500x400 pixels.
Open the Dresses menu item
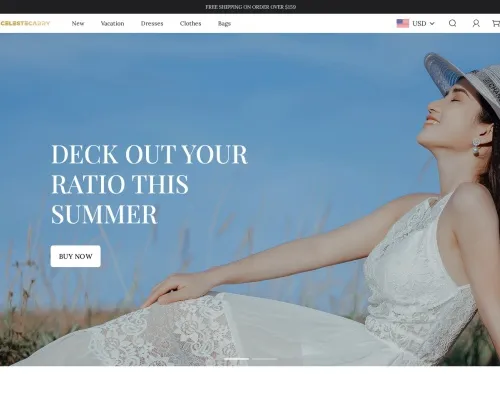coord(152,23)
